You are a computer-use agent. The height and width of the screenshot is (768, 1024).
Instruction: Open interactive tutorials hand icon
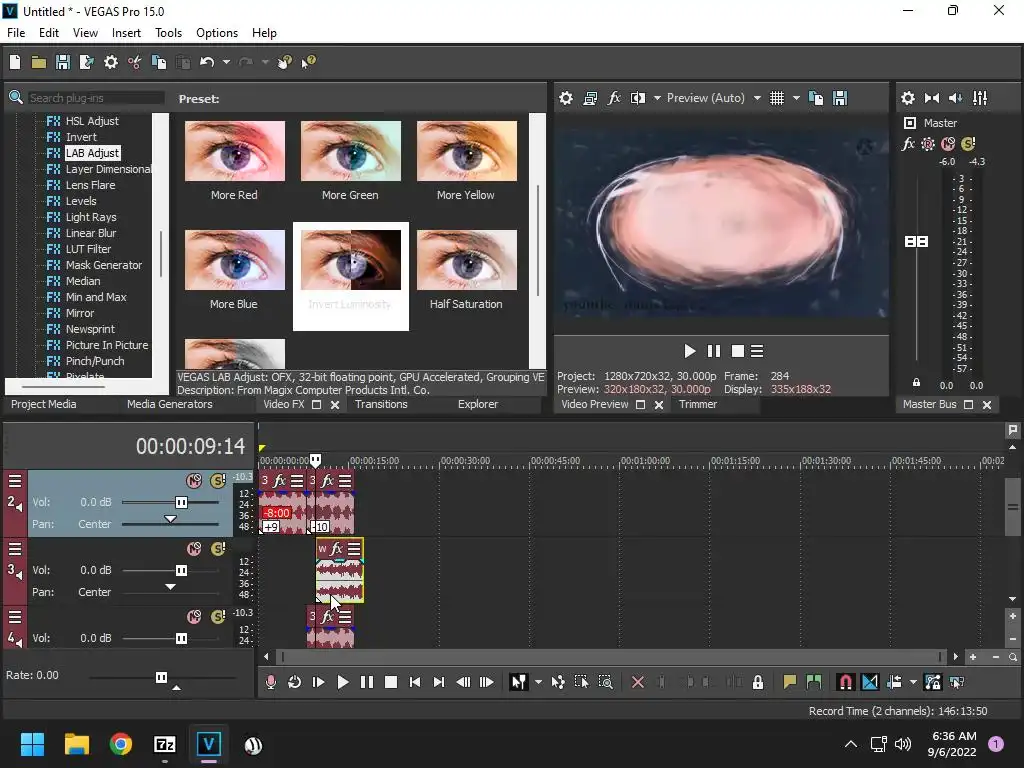(285, 62)
